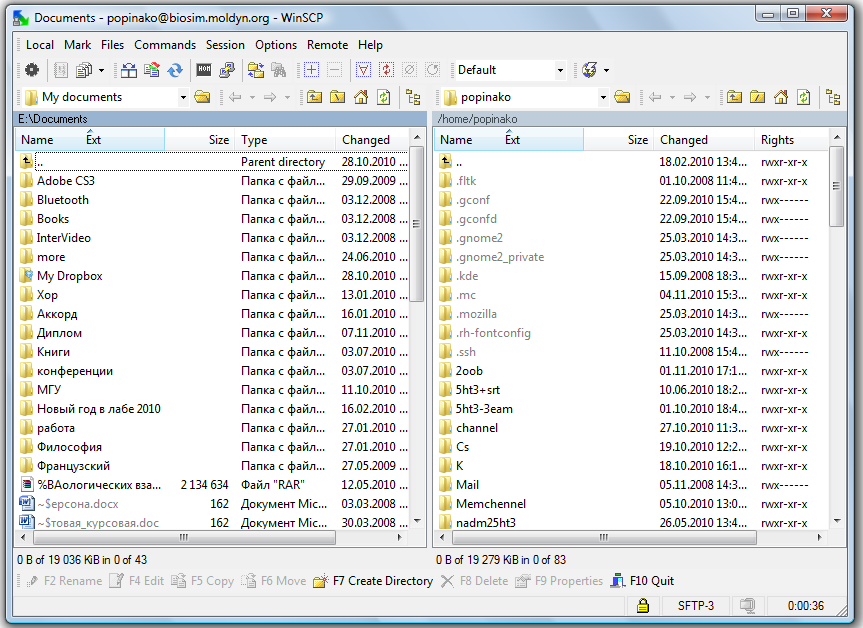
Task: Open the Options menu
Action: (276, 45)
